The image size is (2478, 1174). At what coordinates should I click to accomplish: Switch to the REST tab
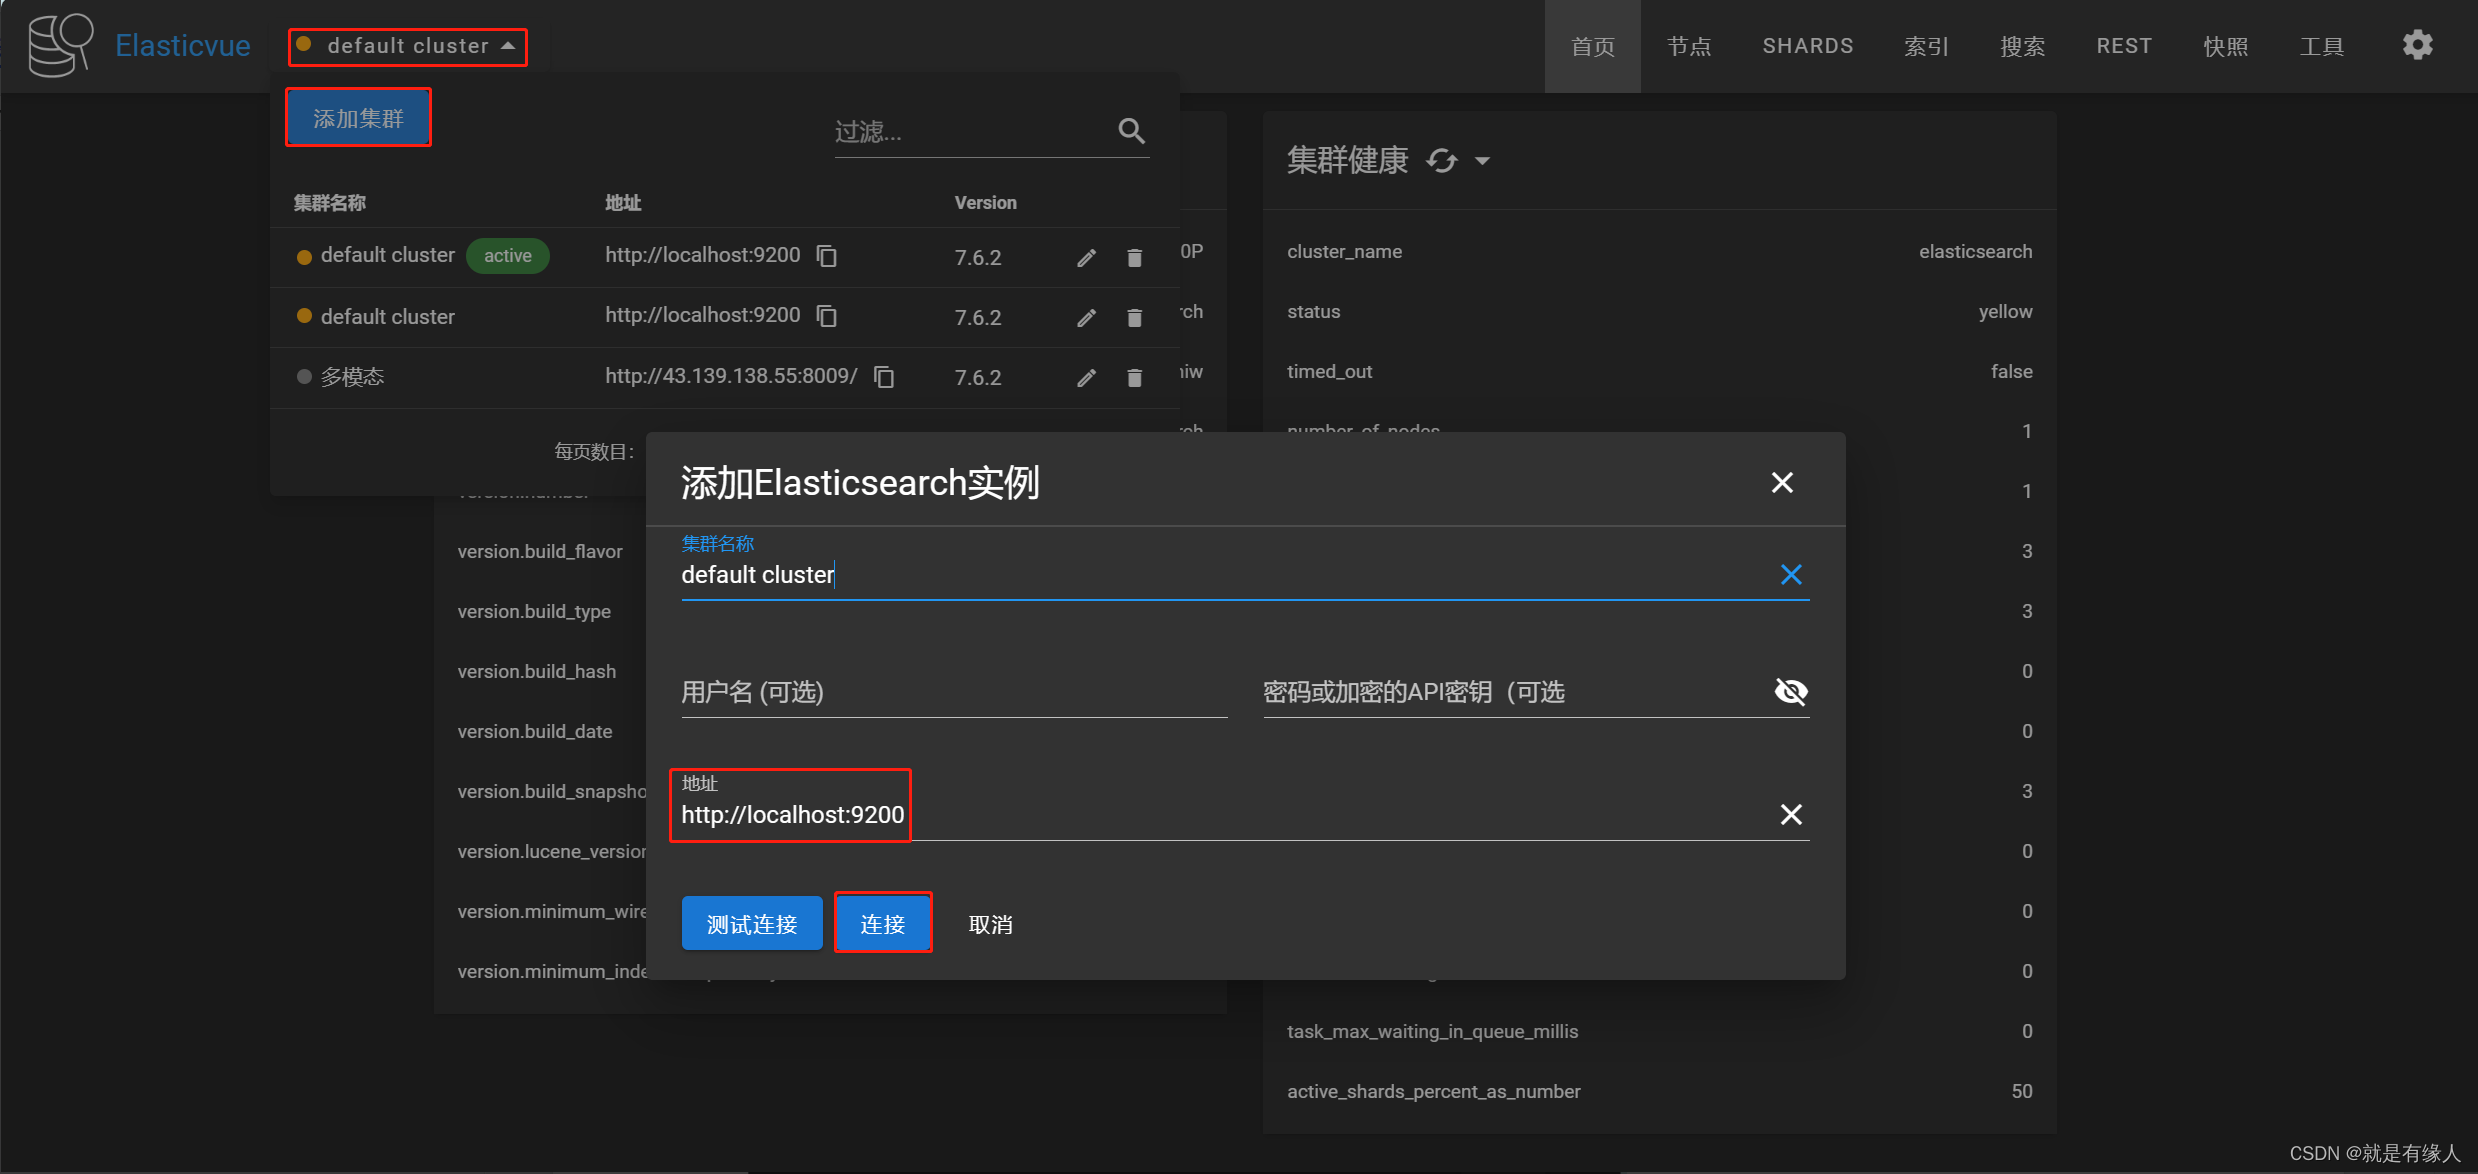2123,46
